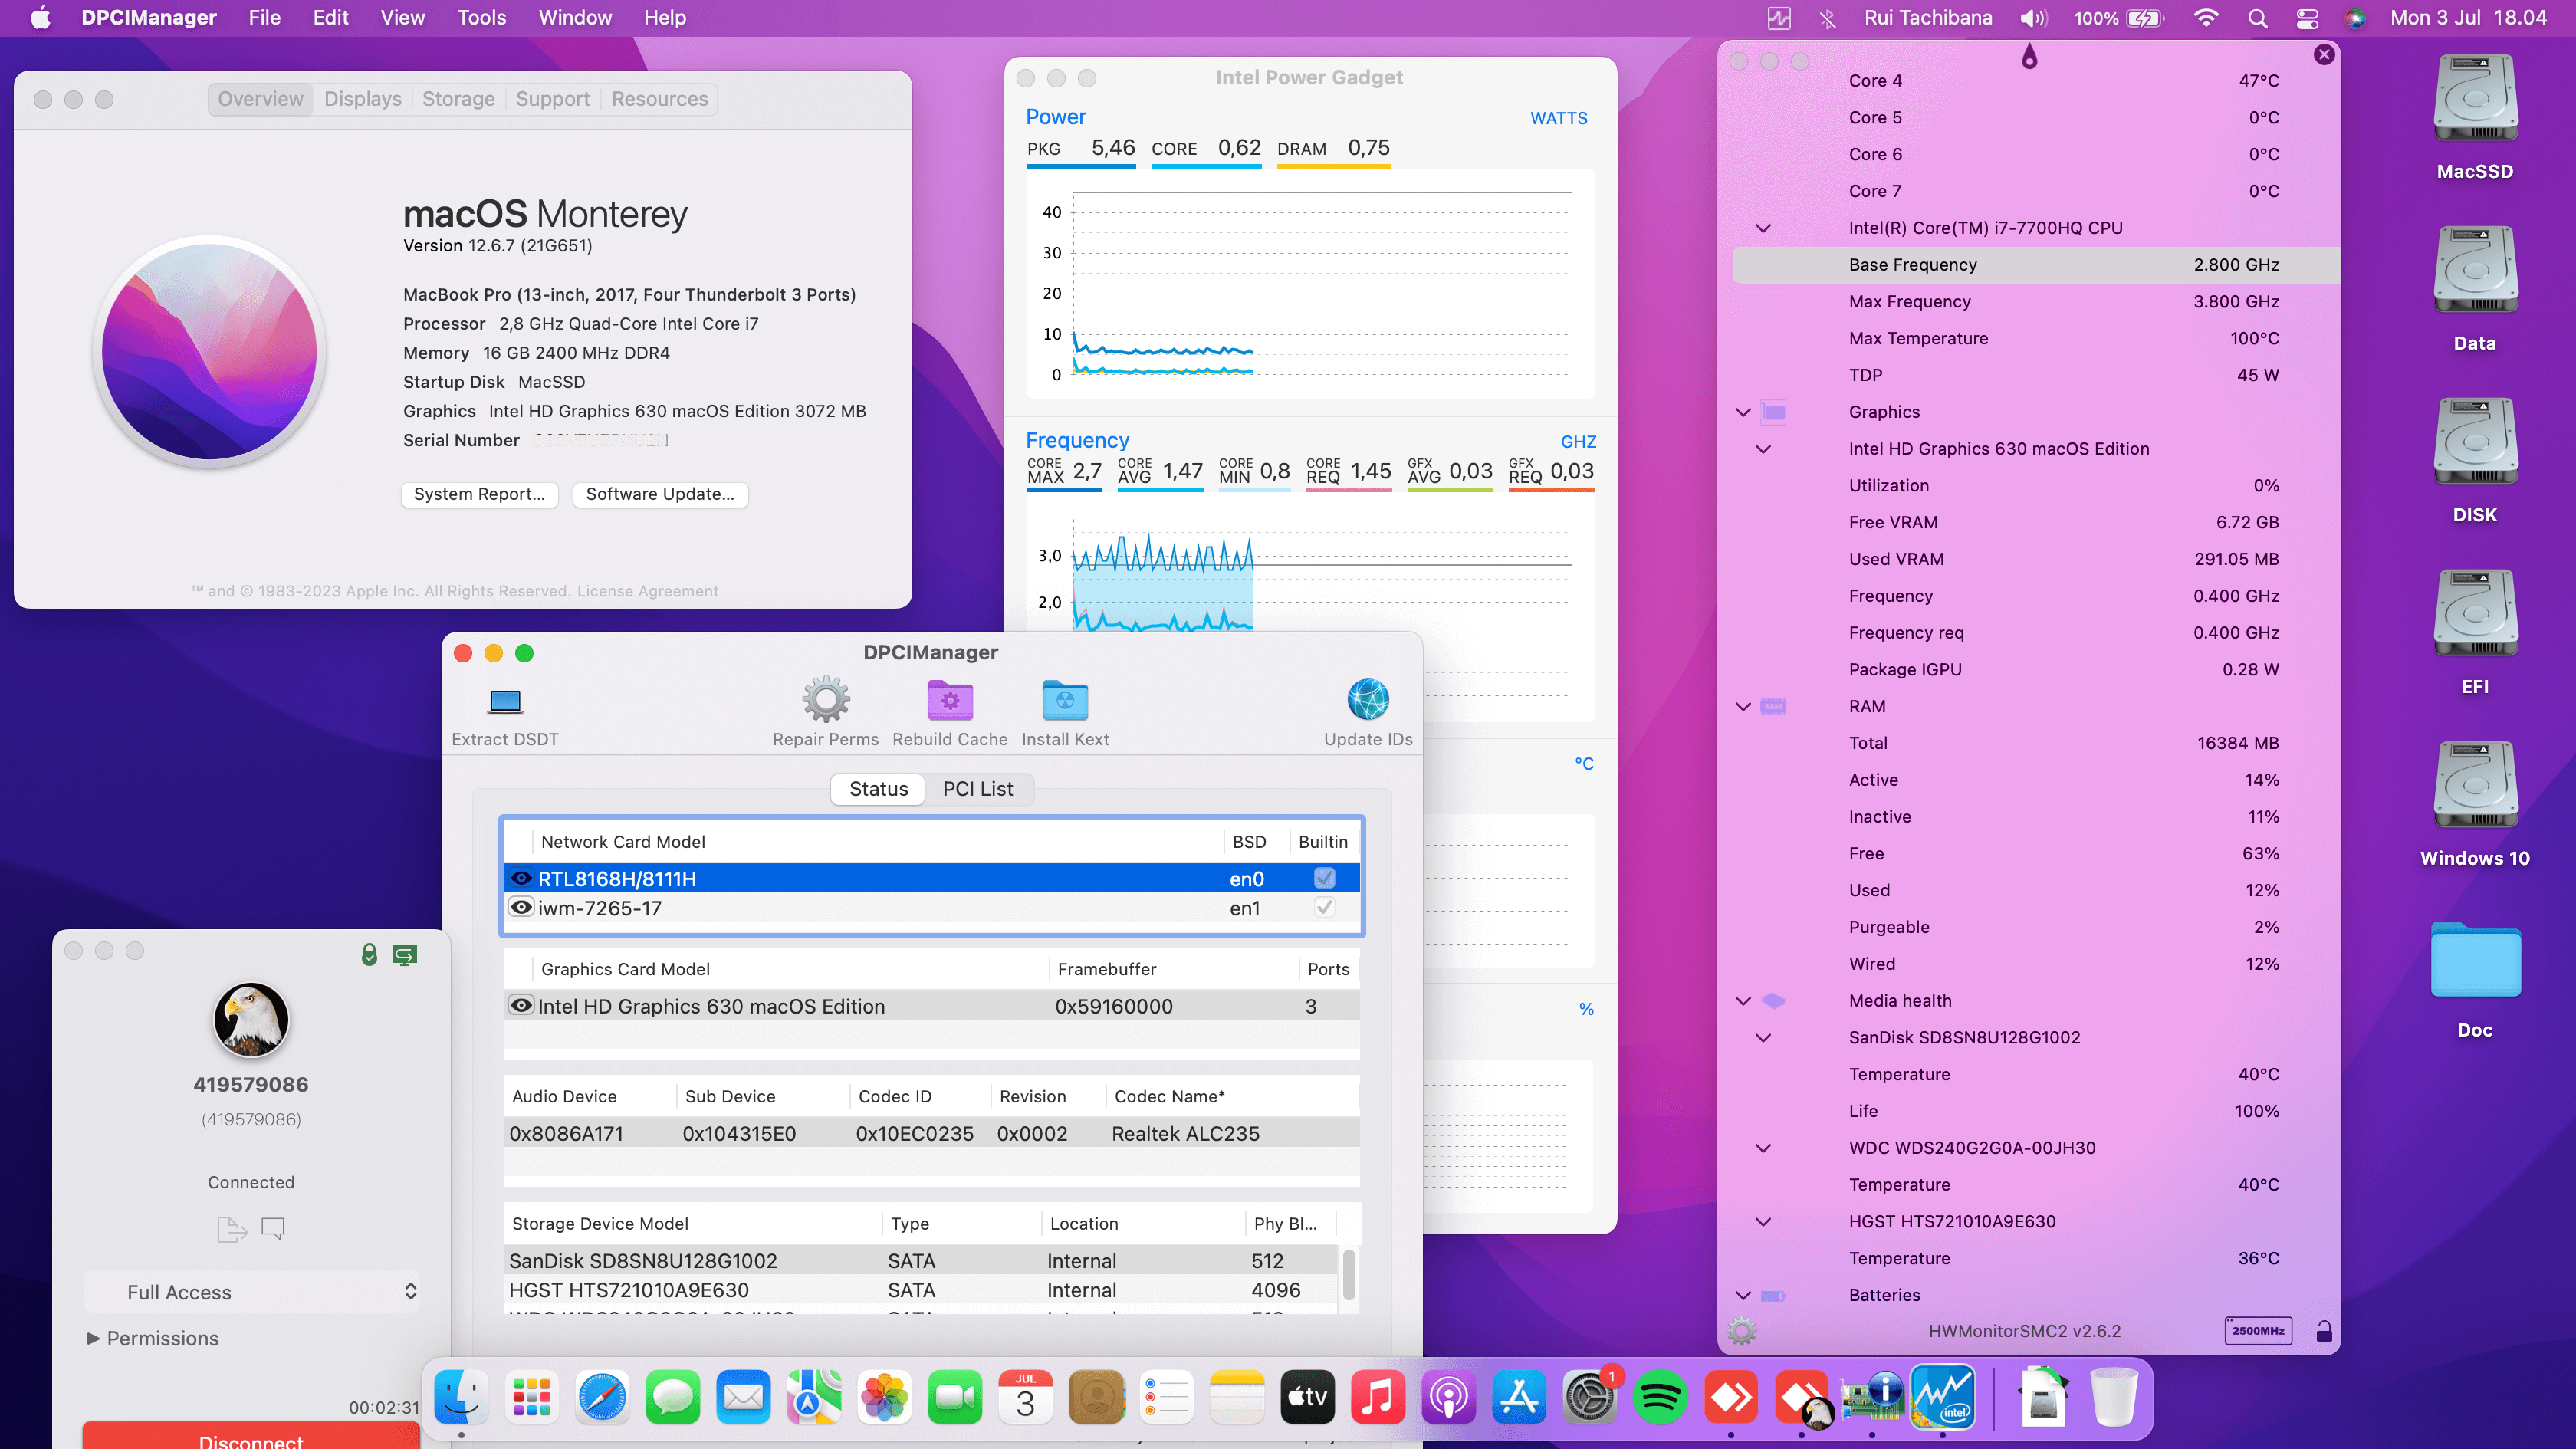Click the eagle profile picture in AnyDesk

[251, 1020]
